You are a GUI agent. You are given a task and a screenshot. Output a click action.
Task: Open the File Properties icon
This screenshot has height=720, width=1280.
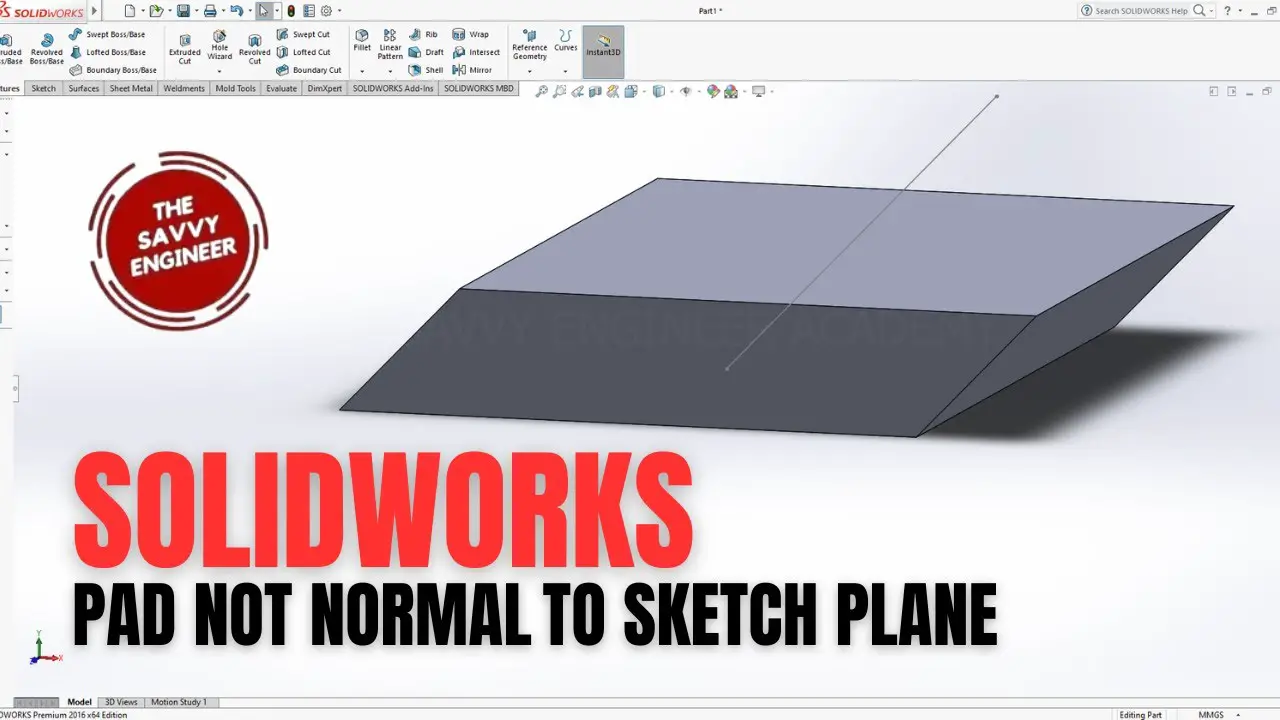(x=309, y=11)
